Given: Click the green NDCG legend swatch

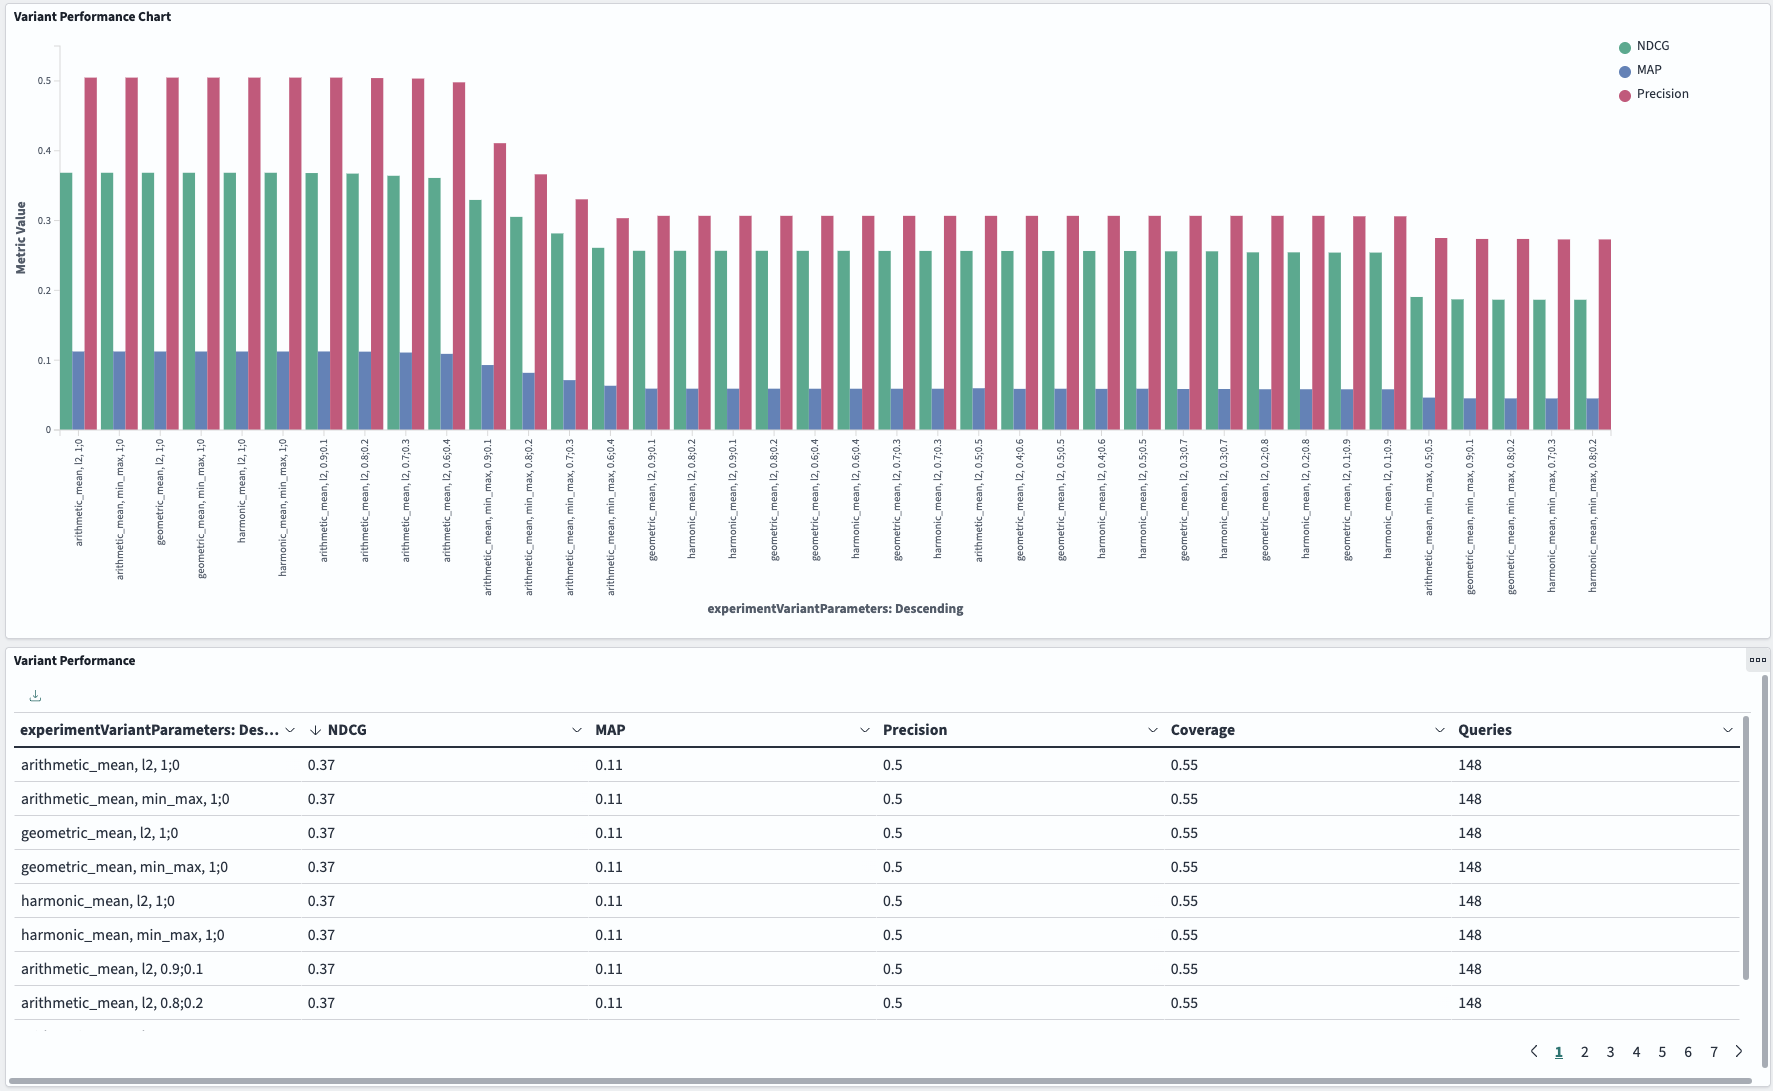Looking at the screenshot, I should click(1623, 45).
